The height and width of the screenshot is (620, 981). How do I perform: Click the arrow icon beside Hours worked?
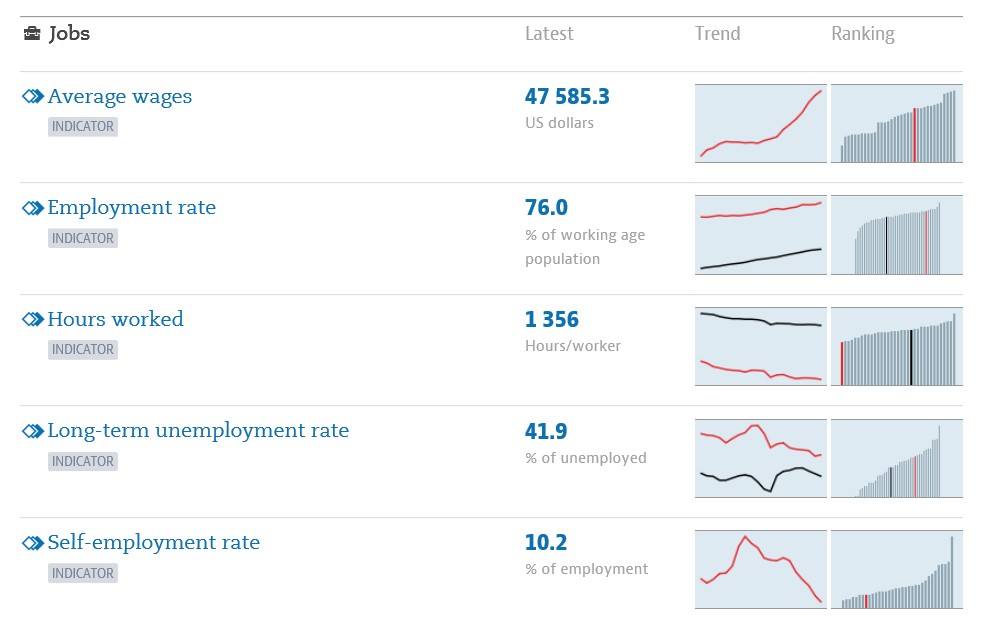click(x=33, y=320)
